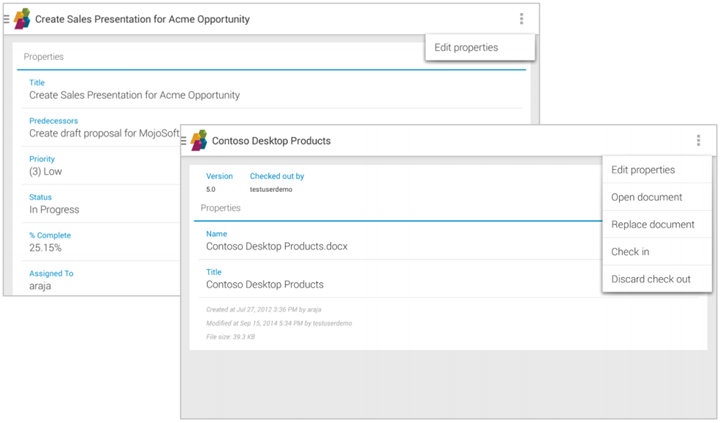720x423 pixels.
Task: Select Edit properties in the Acme task menu
Action: tap(466, 47)
